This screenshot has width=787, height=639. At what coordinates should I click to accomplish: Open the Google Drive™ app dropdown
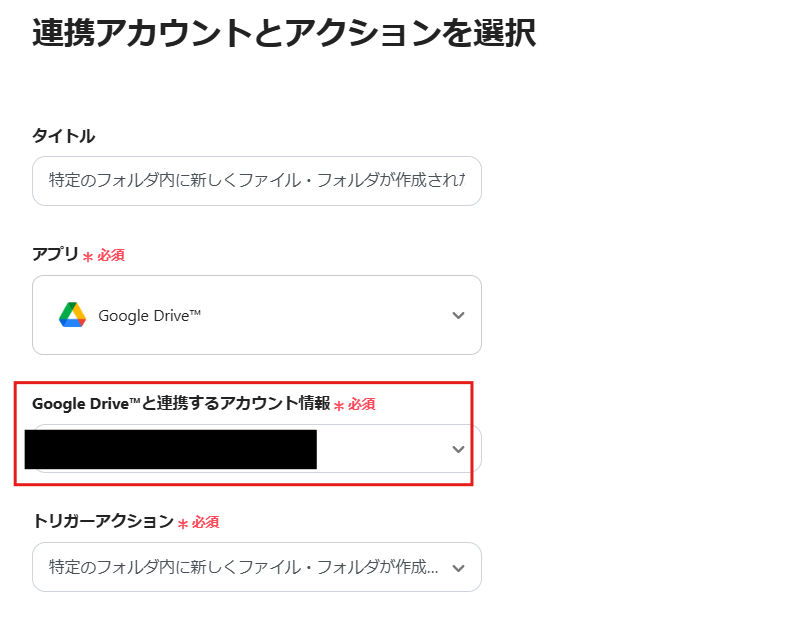pos(256,315)
